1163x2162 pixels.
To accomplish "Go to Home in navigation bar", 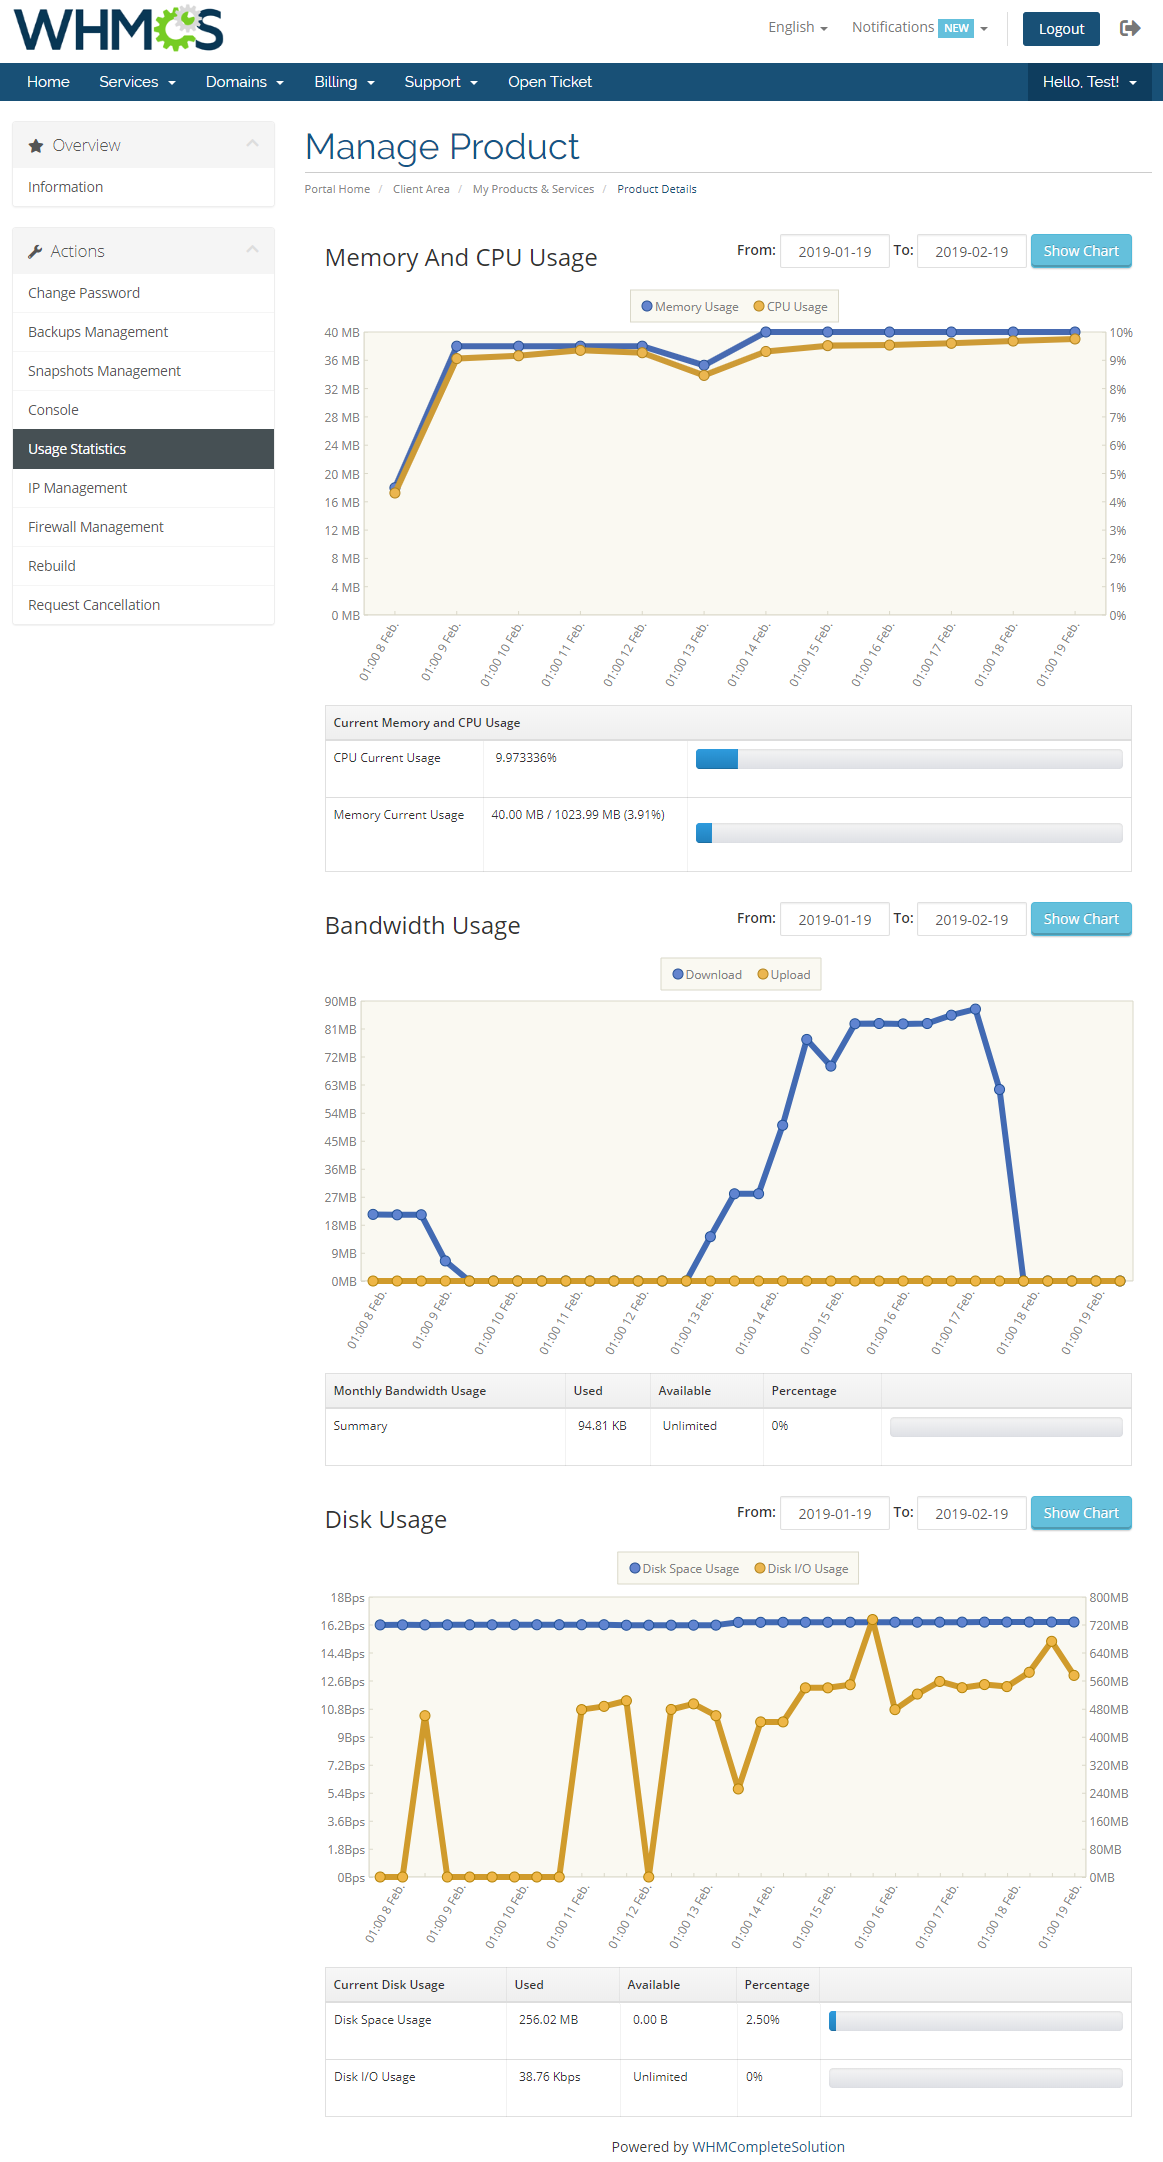I will click(48, 82).
